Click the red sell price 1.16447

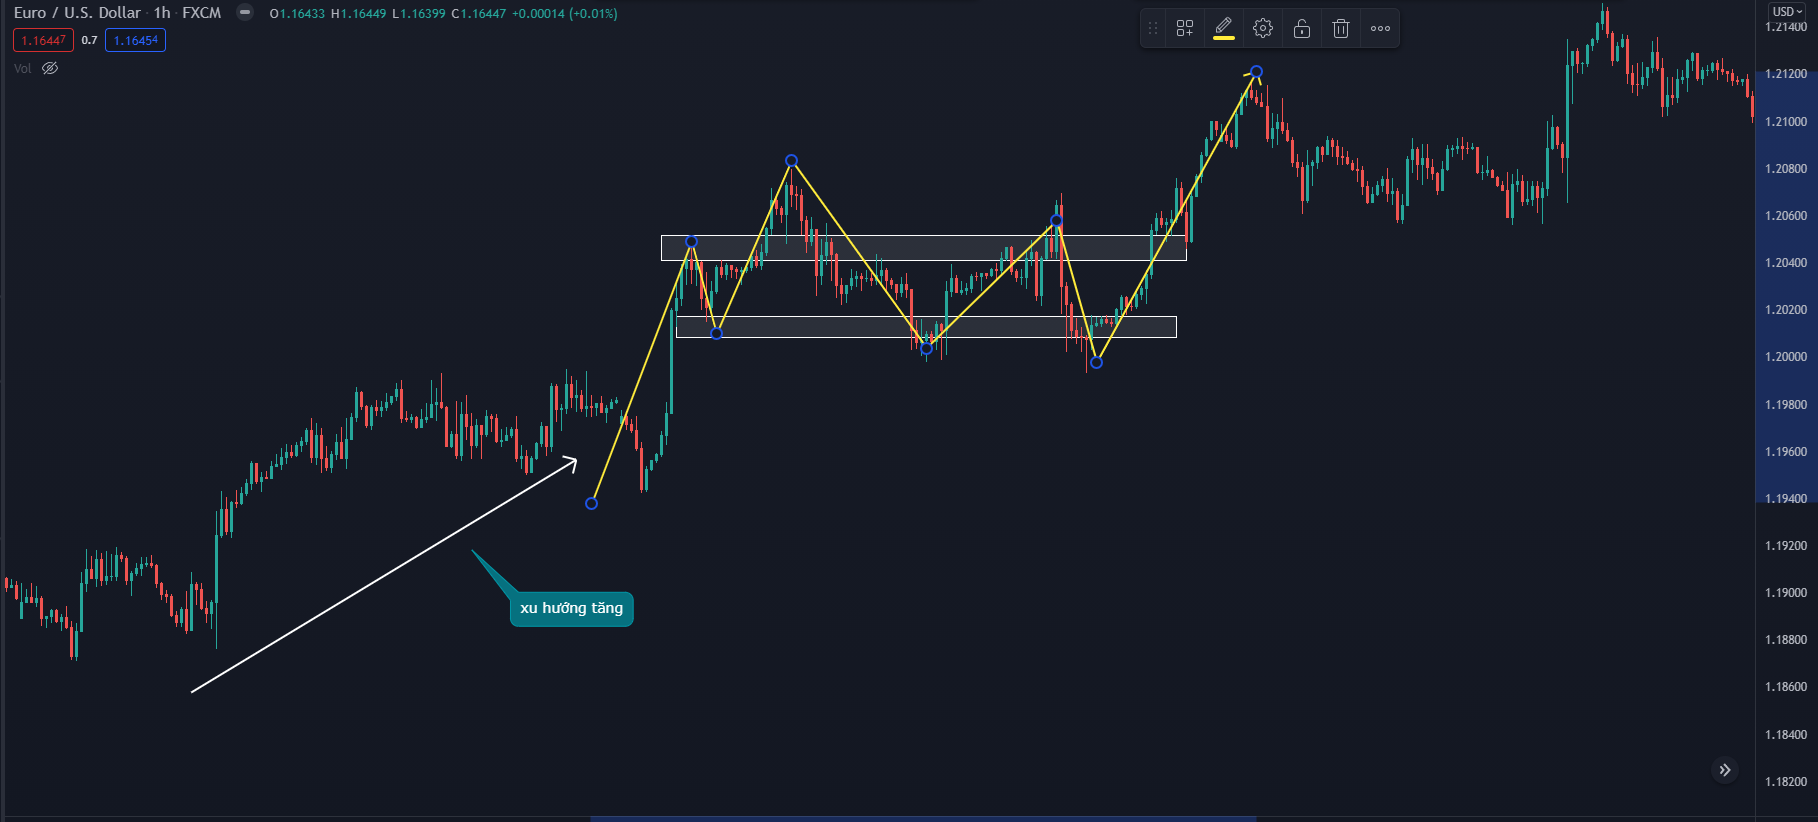(43, 41)
